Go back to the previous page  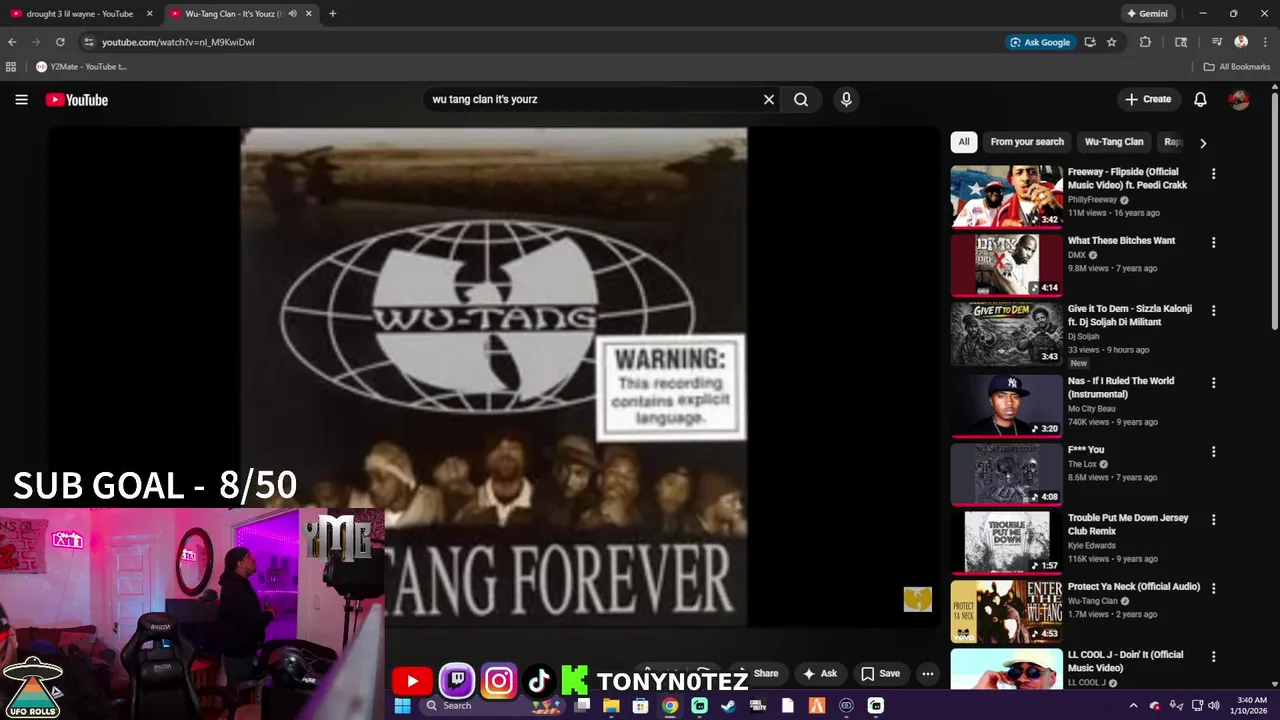(12, 42)
